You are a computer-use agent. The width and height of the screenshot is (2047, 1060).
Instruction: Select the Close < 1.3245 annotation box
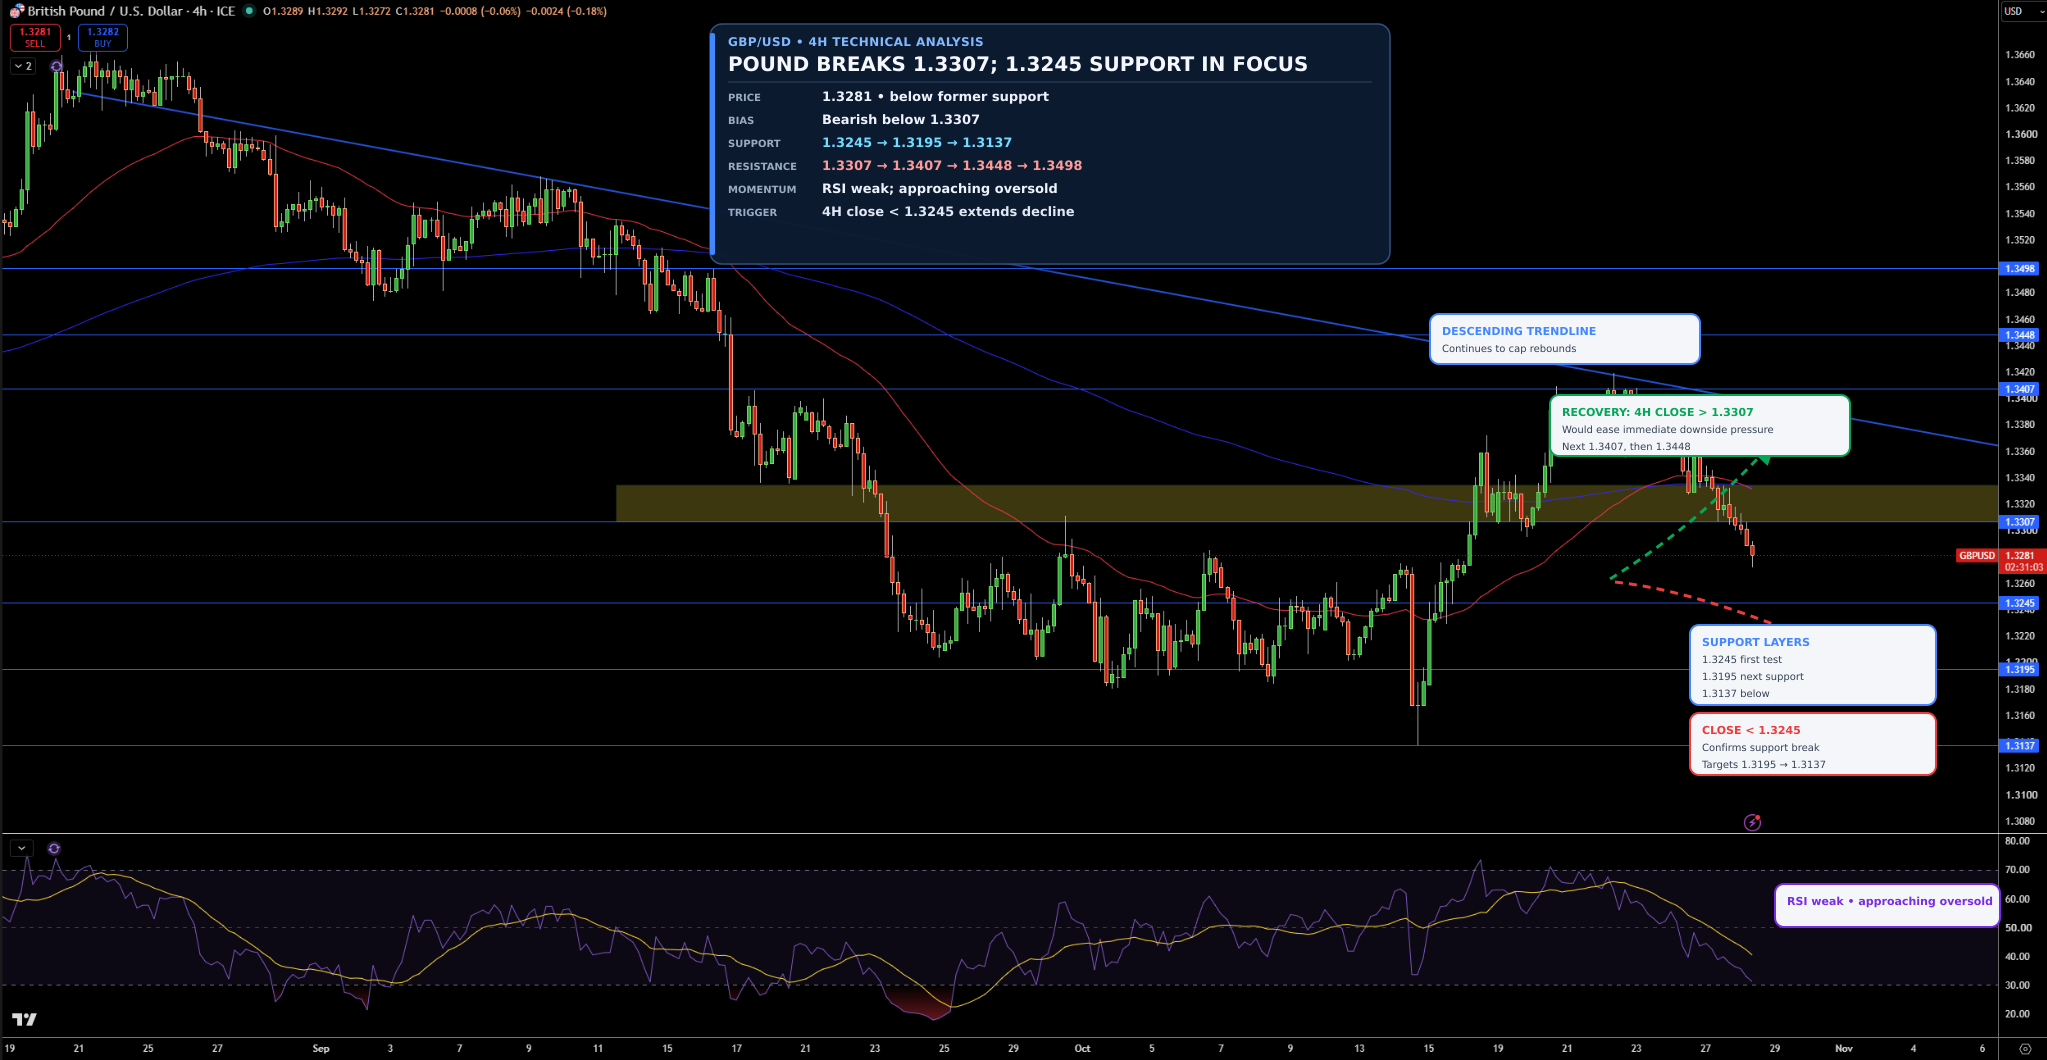[x=1812, y=744]
